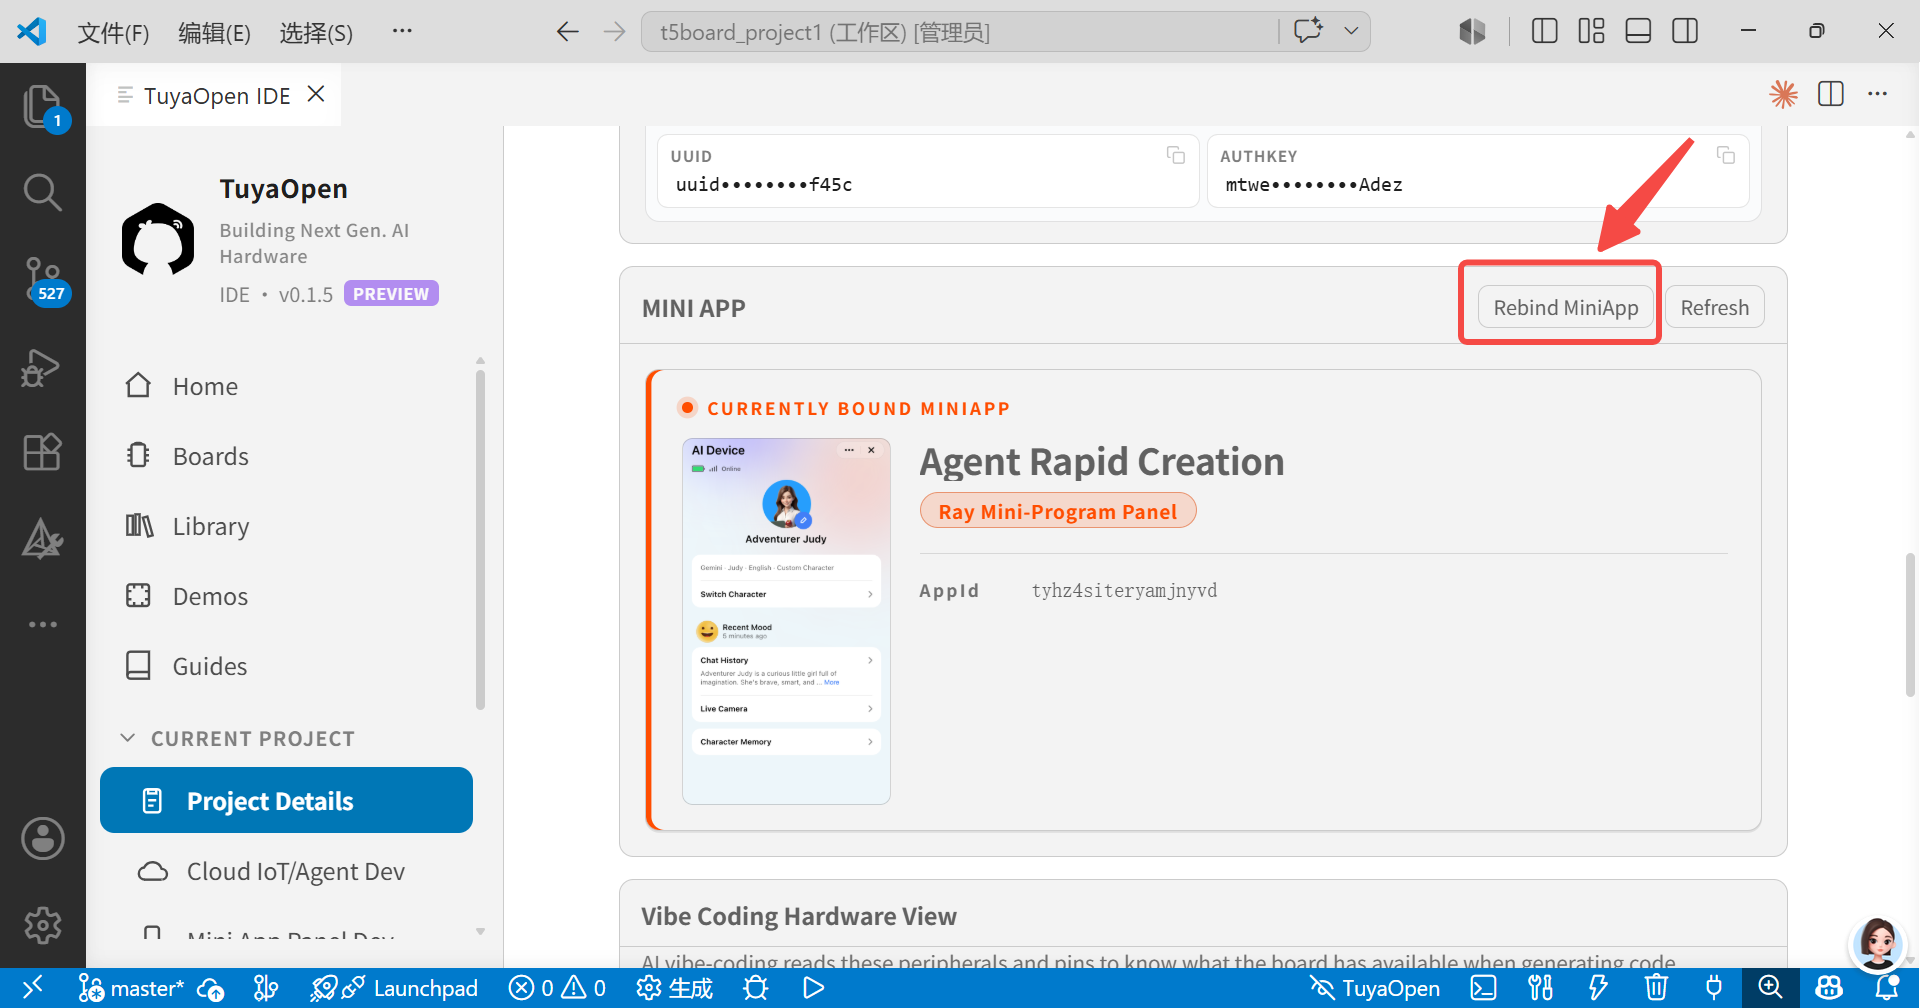Screen dimensions: 1920x1008
Task: Open the Accounts menu
Action: coord(43,838)
